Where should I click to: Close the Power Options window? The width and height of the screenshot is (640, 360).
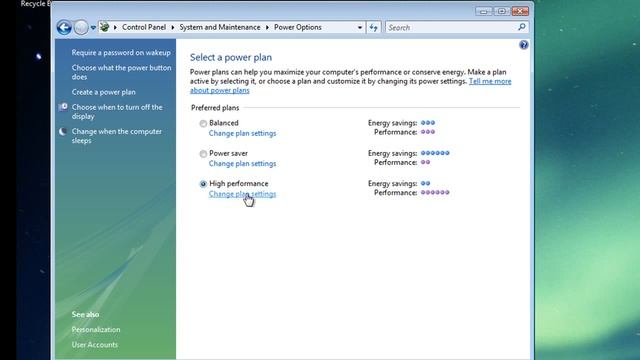pyautogui.click(x=520, y=11)
